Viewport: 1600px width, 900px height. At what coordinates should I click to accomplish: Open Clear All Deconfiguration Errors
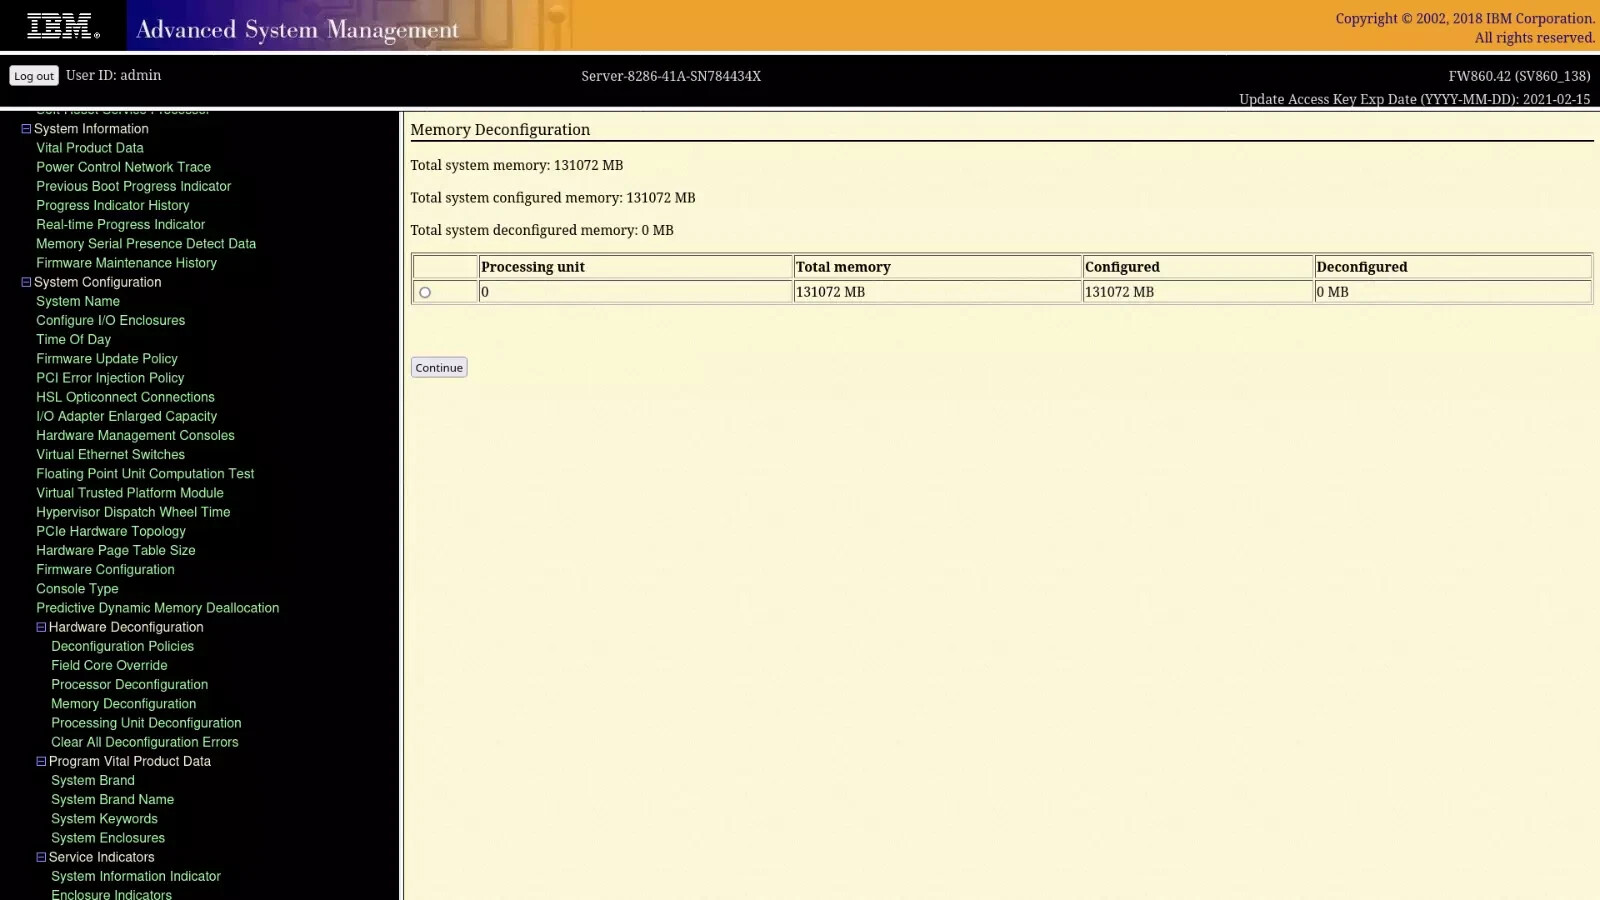point(145,742)
